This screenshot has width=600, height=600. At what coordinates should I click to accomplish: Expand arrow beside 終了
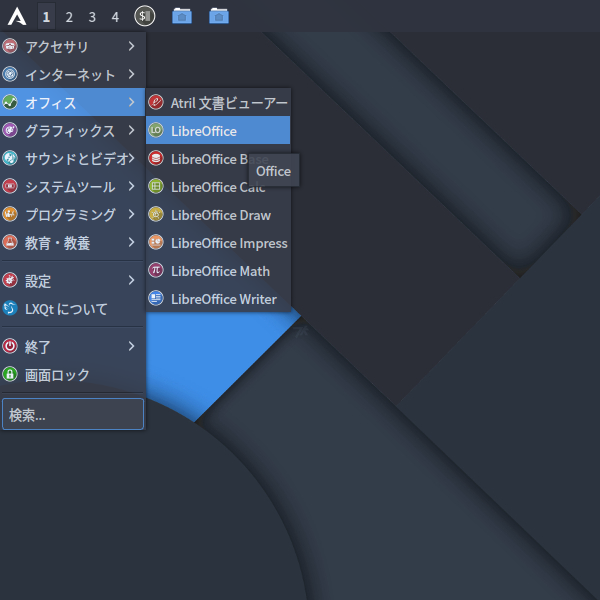[132, 346]
